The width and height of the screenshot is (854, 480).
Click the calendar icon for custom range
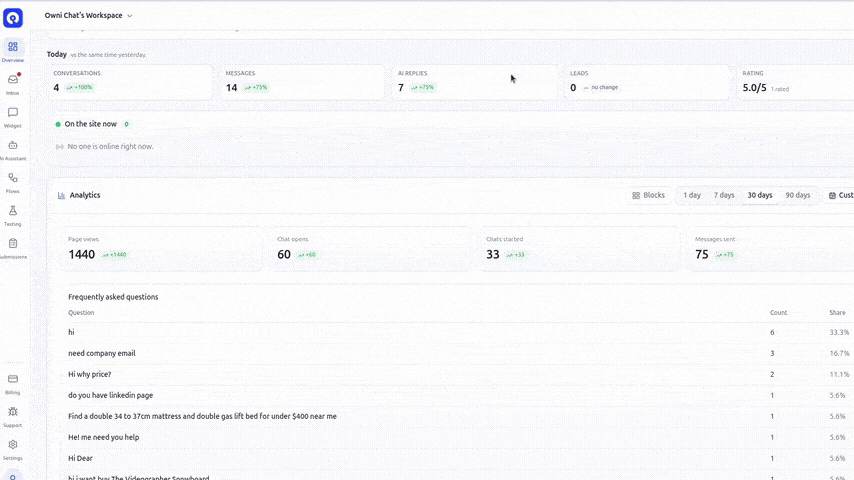point(832,195)
